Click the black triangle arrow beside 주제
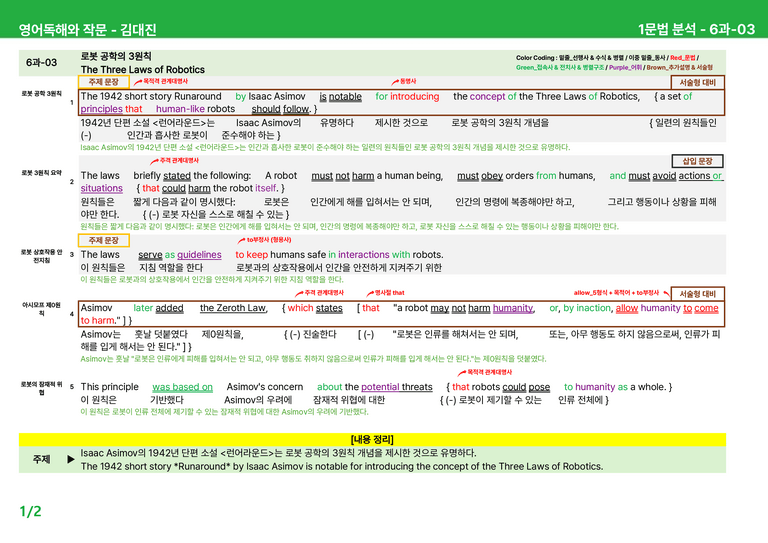768x543 pixels. [x=71, y=459]
